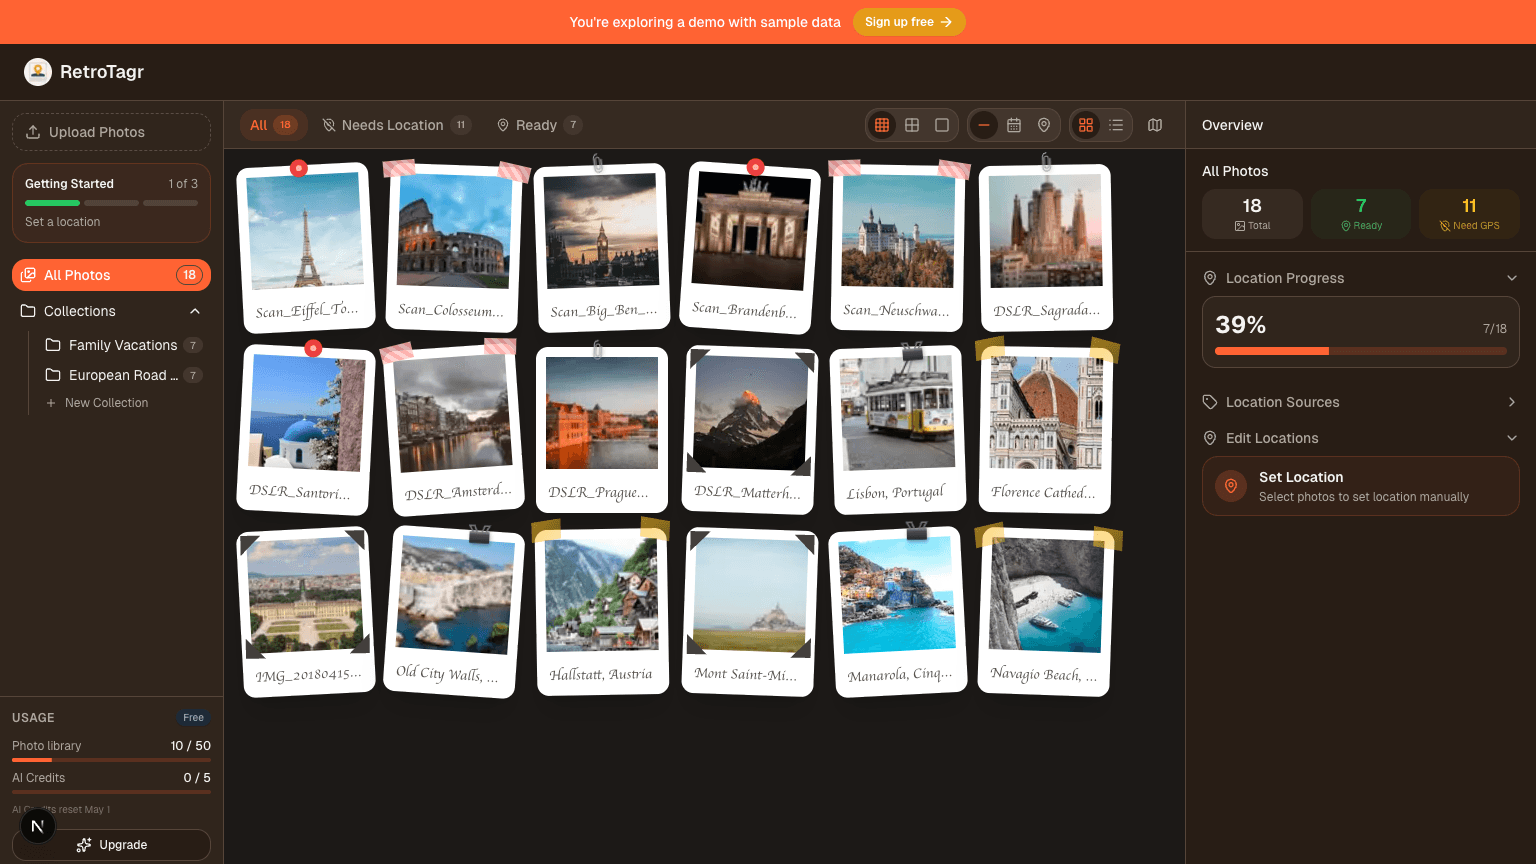Viewport: 1536px width, 864px height.
Task: Collapse the Location Progress section
Action: pyautogui.click(x=1511, y=278)
